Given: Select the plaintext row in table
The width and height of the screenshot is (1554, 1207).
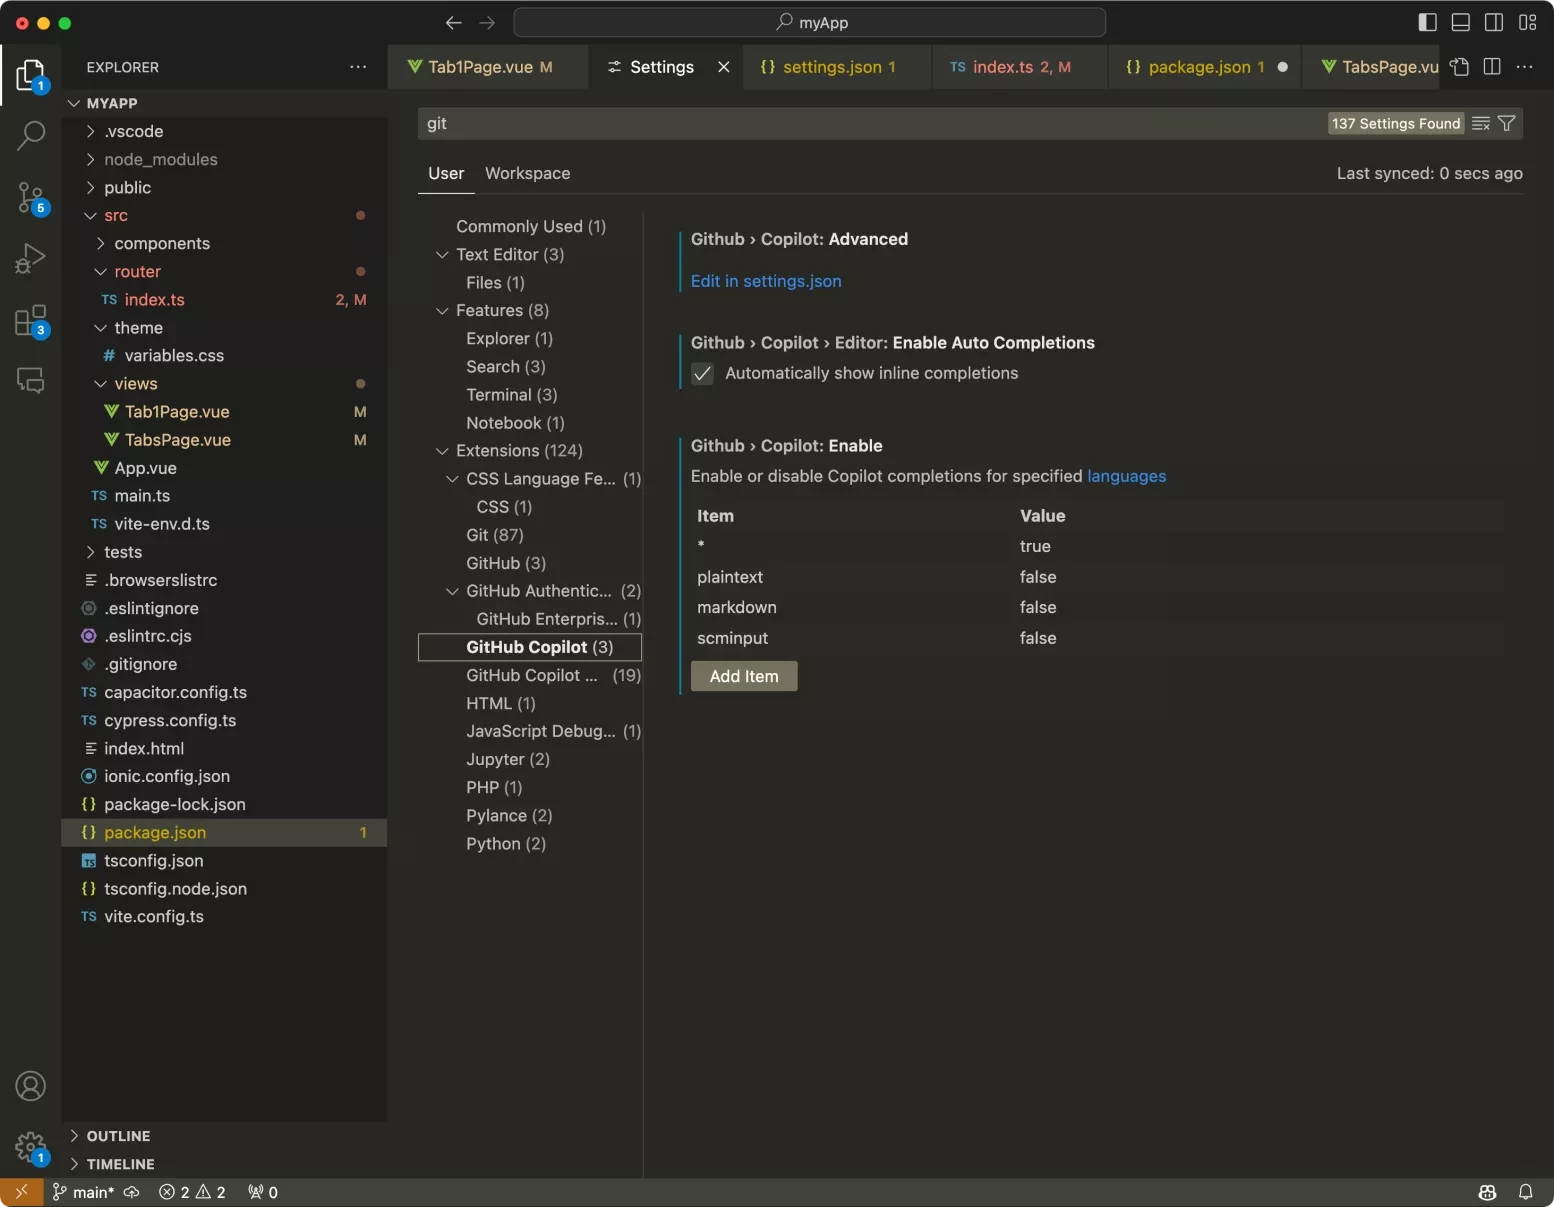Looking at the screenshot, I should click(1097, 577).
